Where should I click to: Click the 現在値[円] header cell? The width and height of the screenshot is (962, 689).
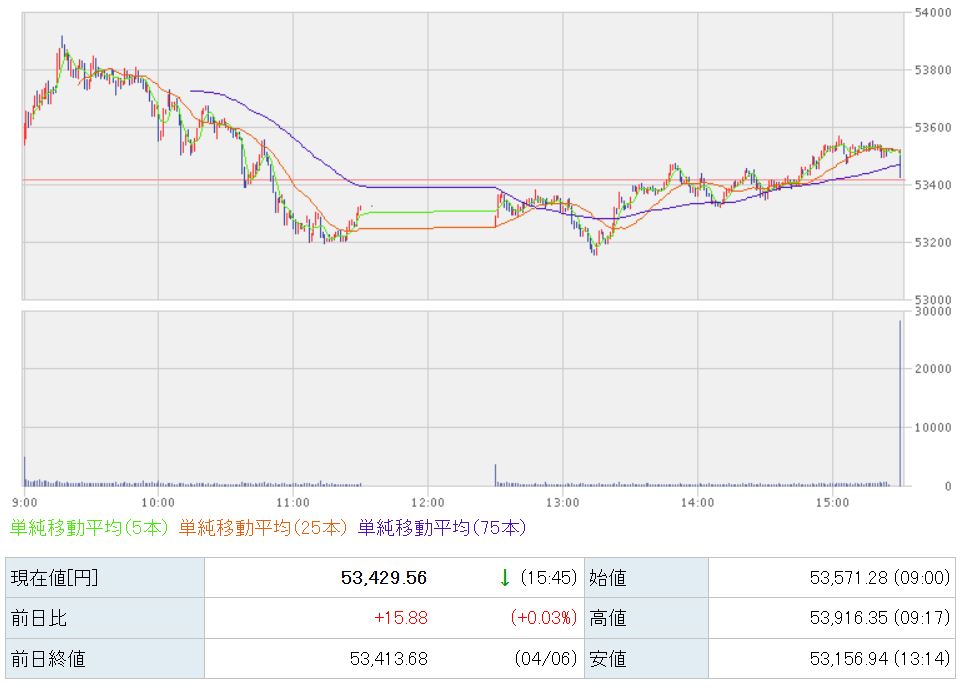point(55,577)
